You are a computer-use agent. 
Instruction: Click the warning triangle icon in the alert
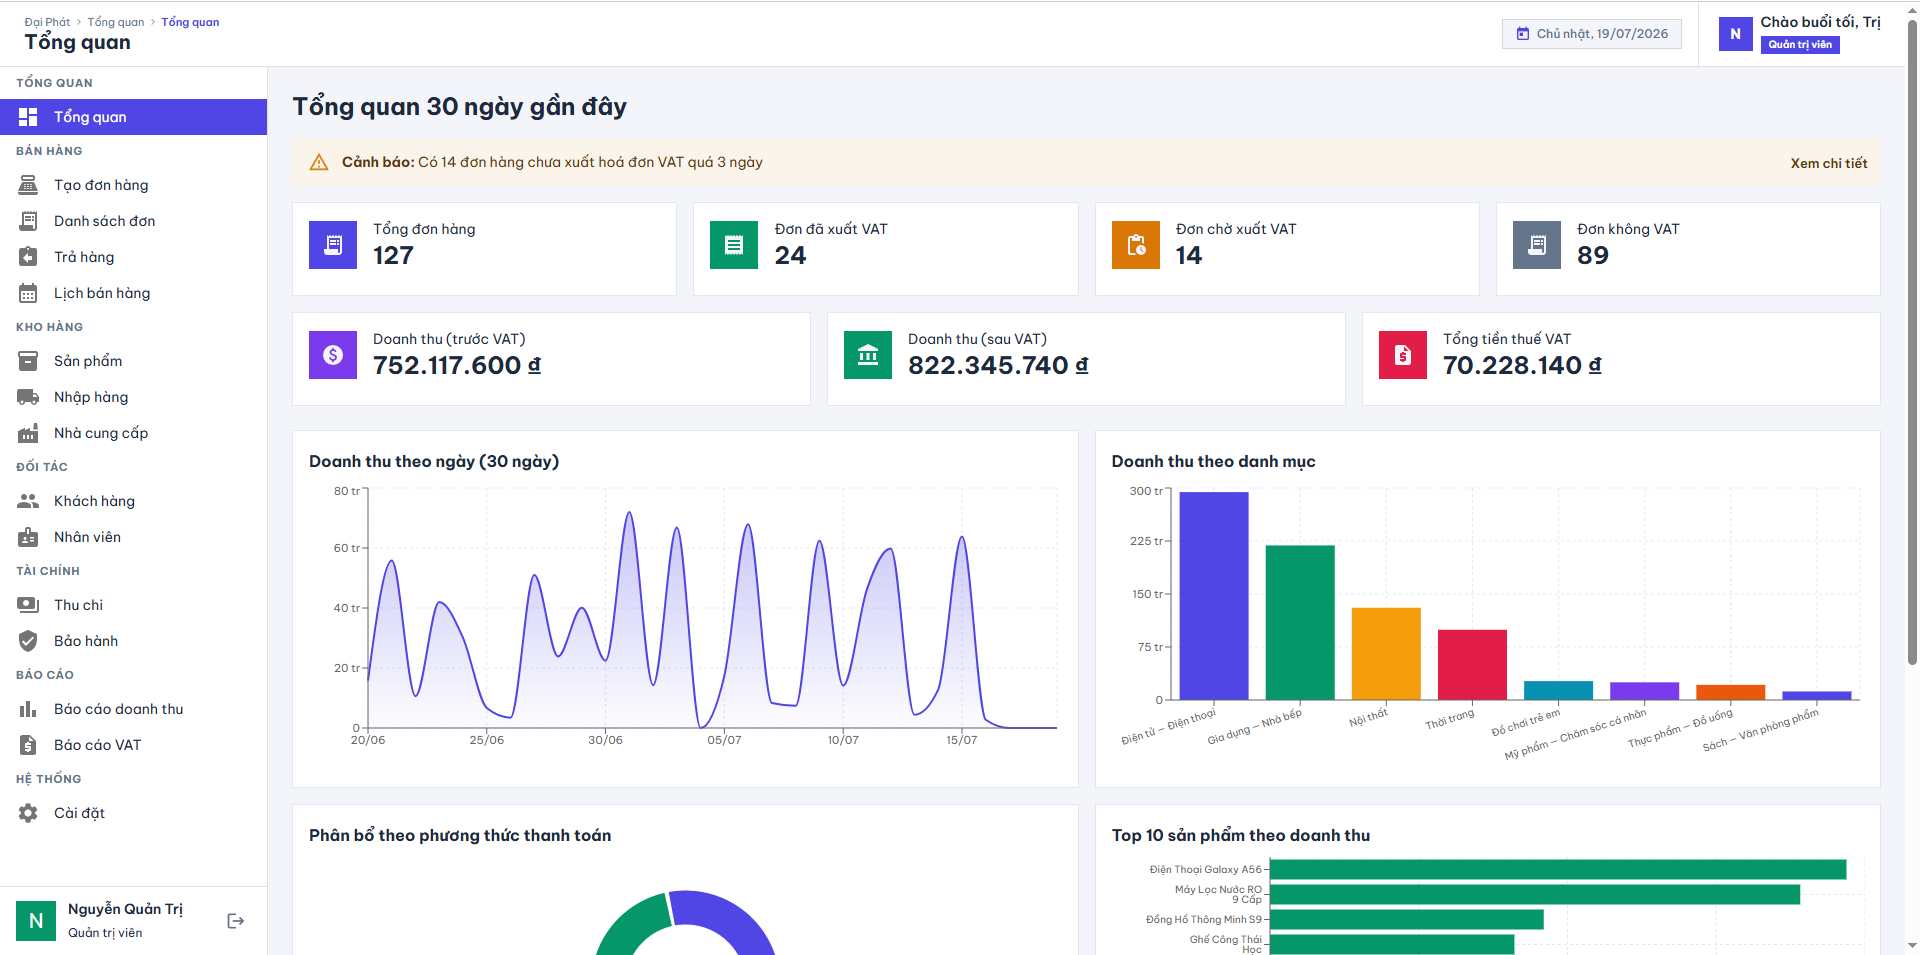319,162
